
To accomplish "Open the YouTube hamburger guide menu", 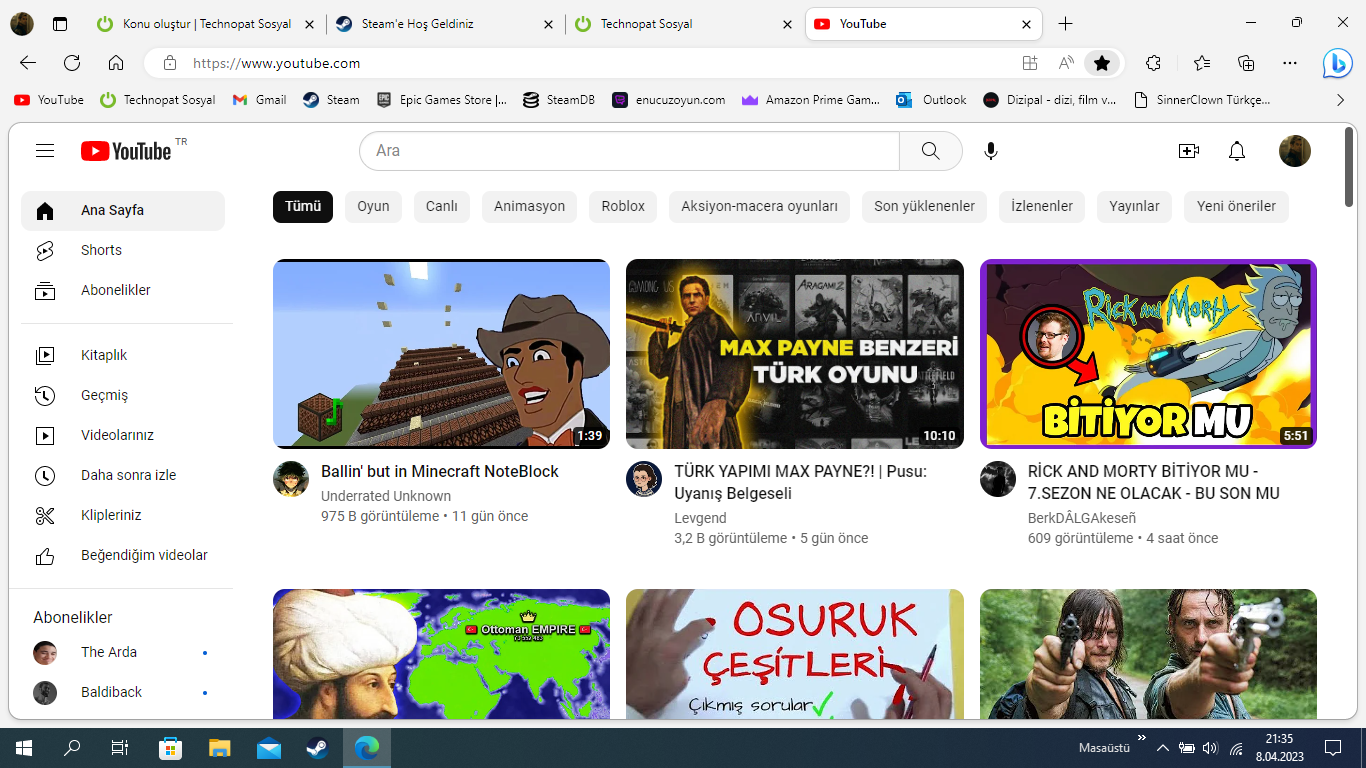I will tap(45, 151).
